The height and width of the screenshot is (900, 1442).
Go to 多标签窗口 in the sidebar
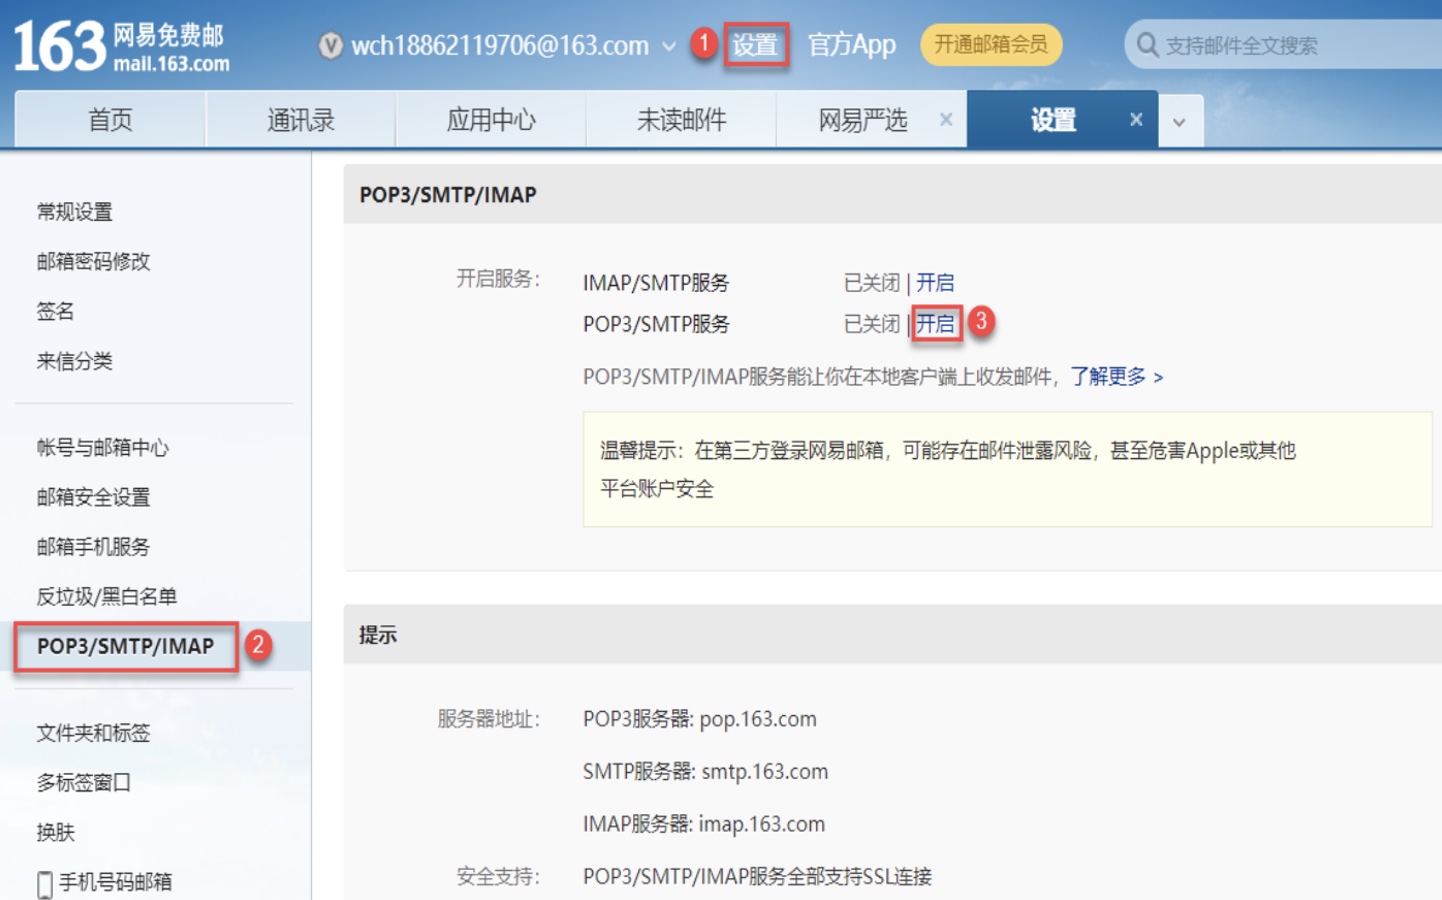(x=84, y=783)
